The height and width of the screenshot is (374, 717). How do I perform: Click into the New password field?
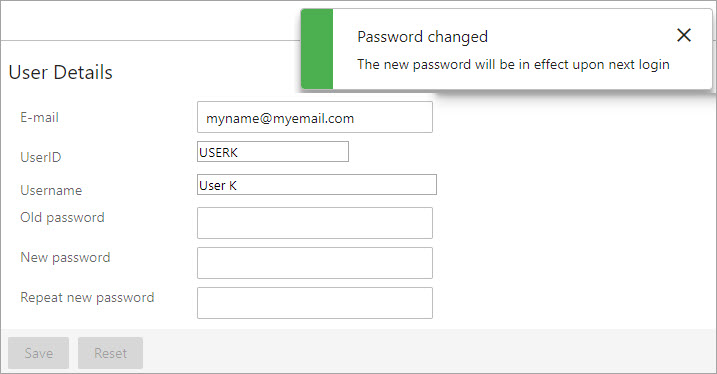[315, 263]
